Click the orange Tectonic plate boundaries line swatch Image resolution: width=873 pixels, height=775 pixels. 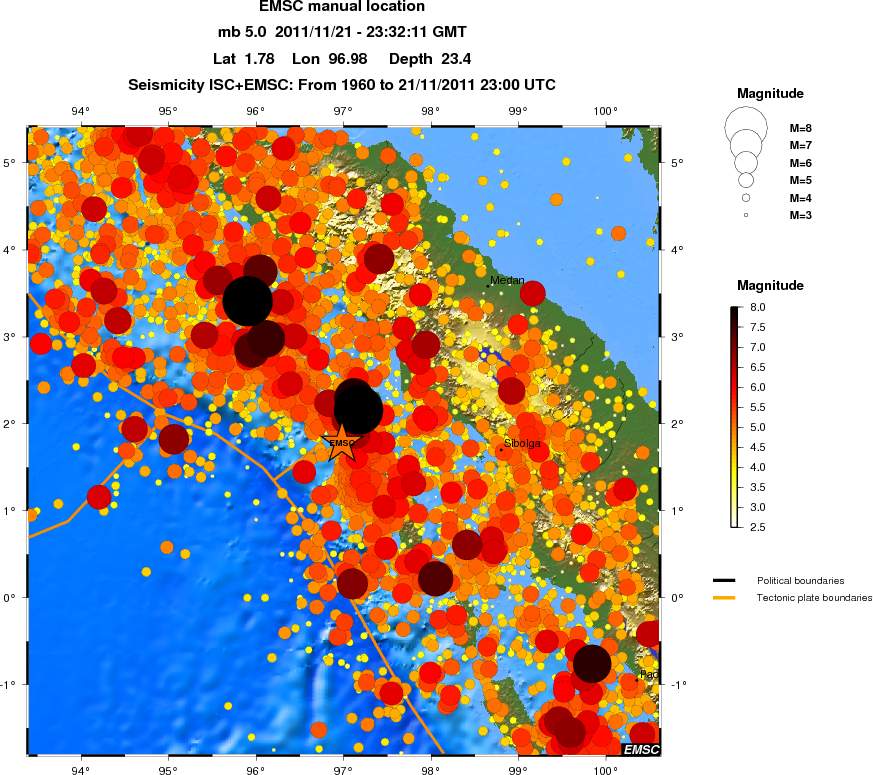pyautogui.click(x=724, y=598)
